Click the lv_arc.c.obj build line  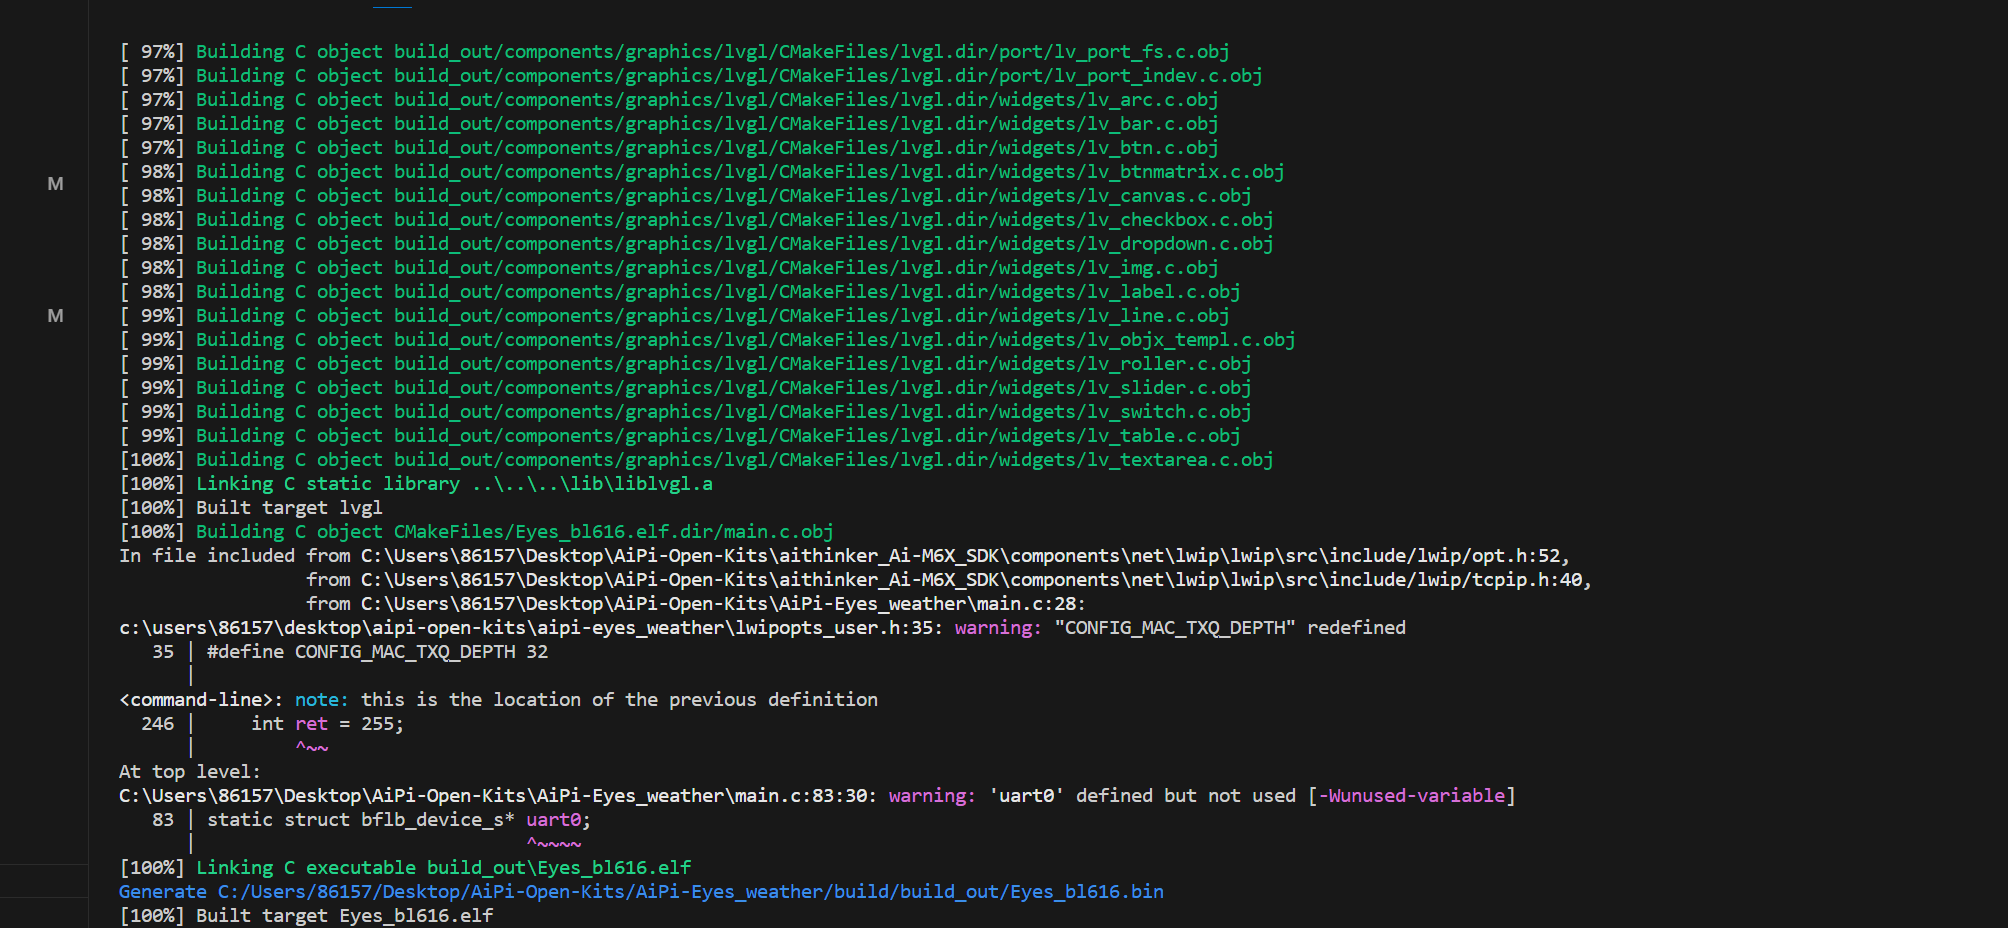point(669,99)
